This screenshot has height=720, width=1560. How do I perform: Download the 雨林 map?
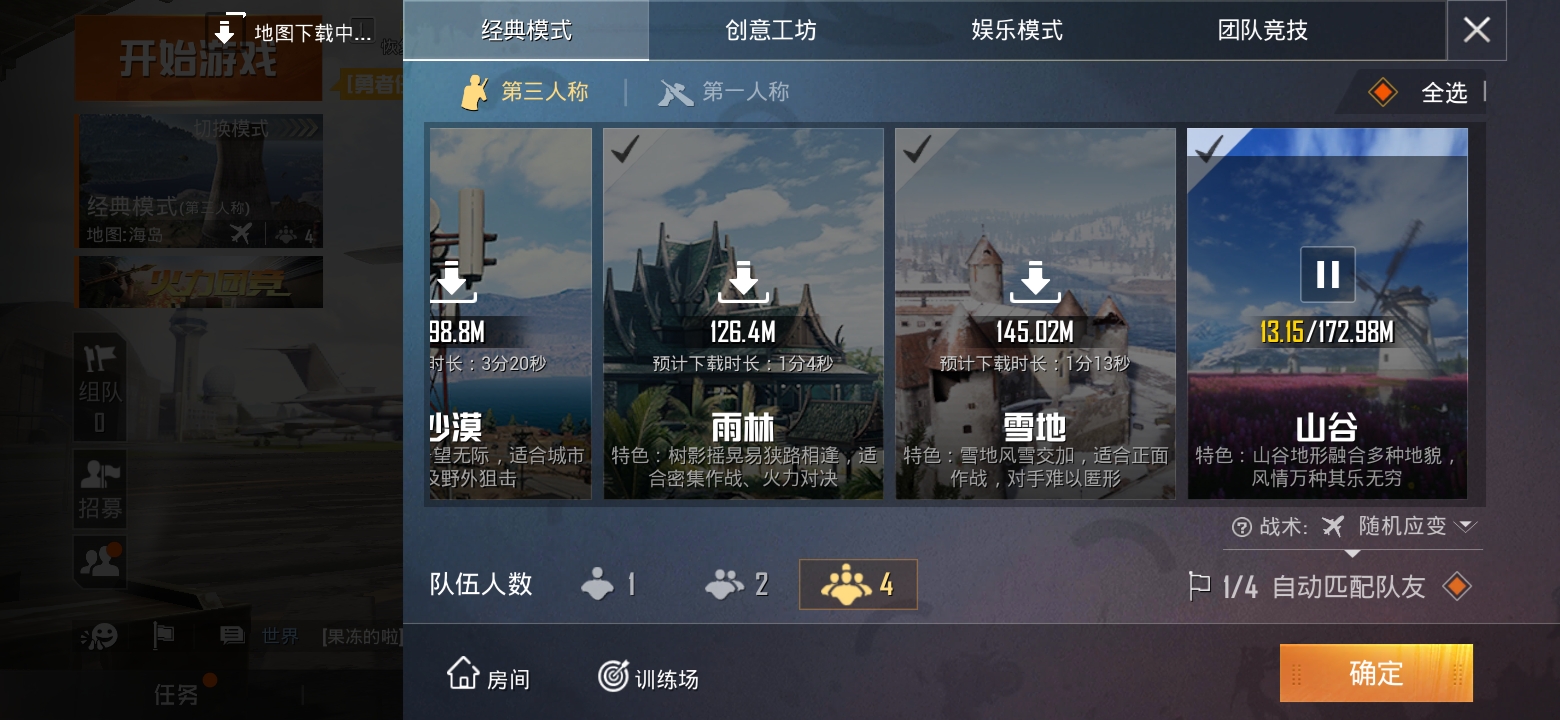(743, 282)
